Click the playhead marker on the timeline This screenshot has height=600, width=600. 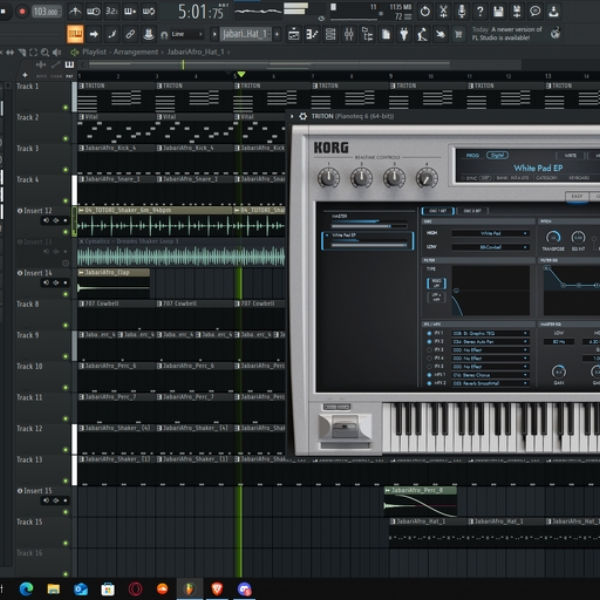tap(241, 74)
